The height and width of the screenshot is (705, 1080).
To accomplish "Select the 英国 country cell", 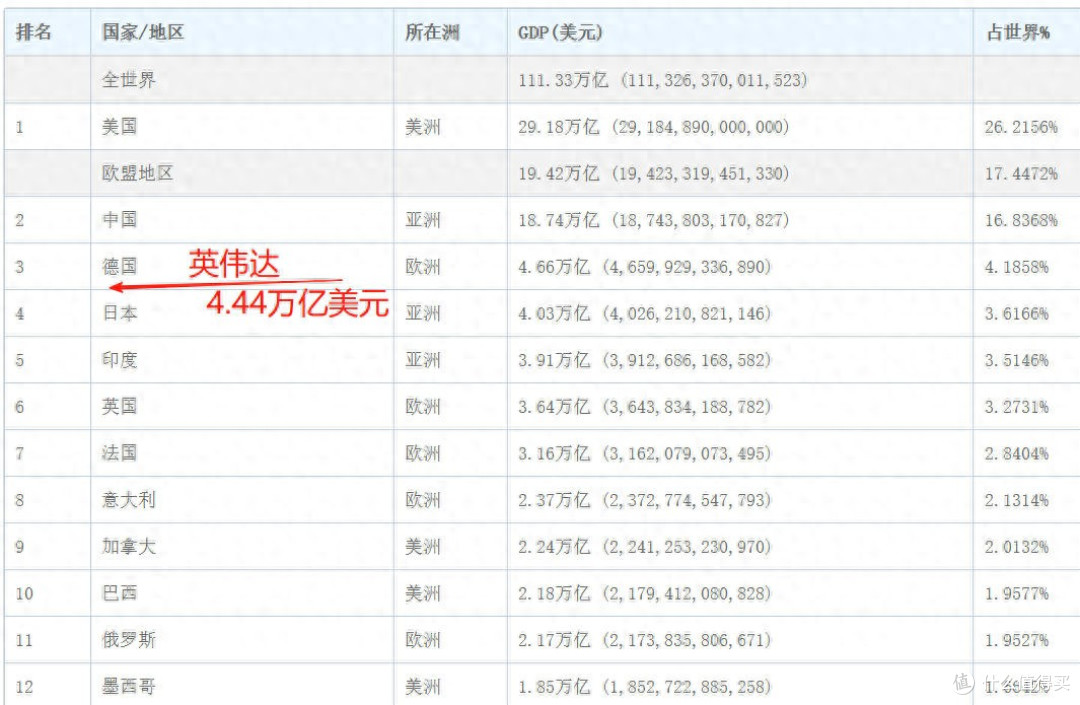I will point(120,406).
